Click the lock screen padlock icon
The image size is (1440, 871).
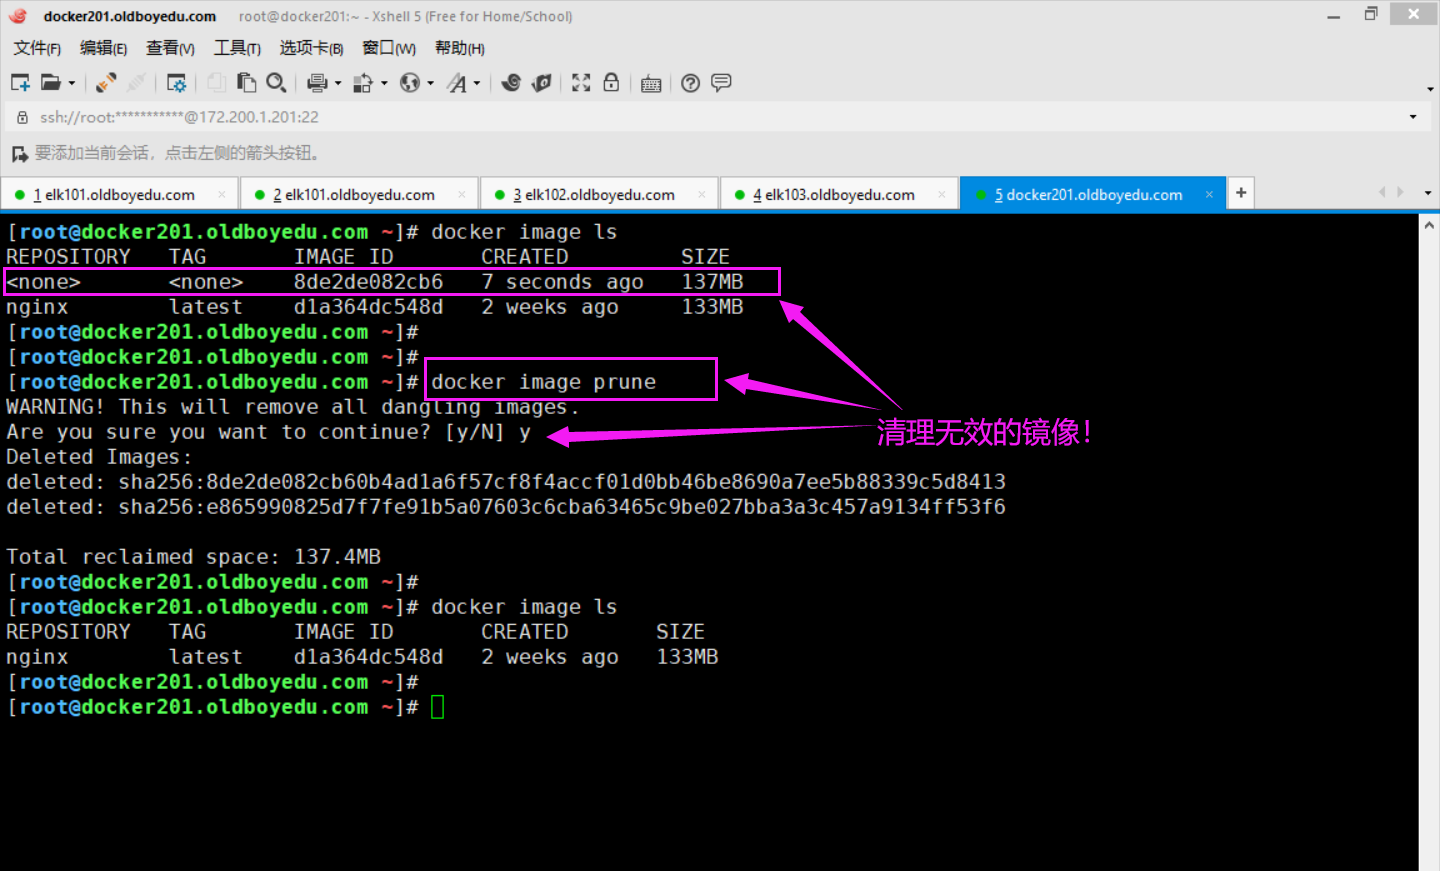(611, 83)
